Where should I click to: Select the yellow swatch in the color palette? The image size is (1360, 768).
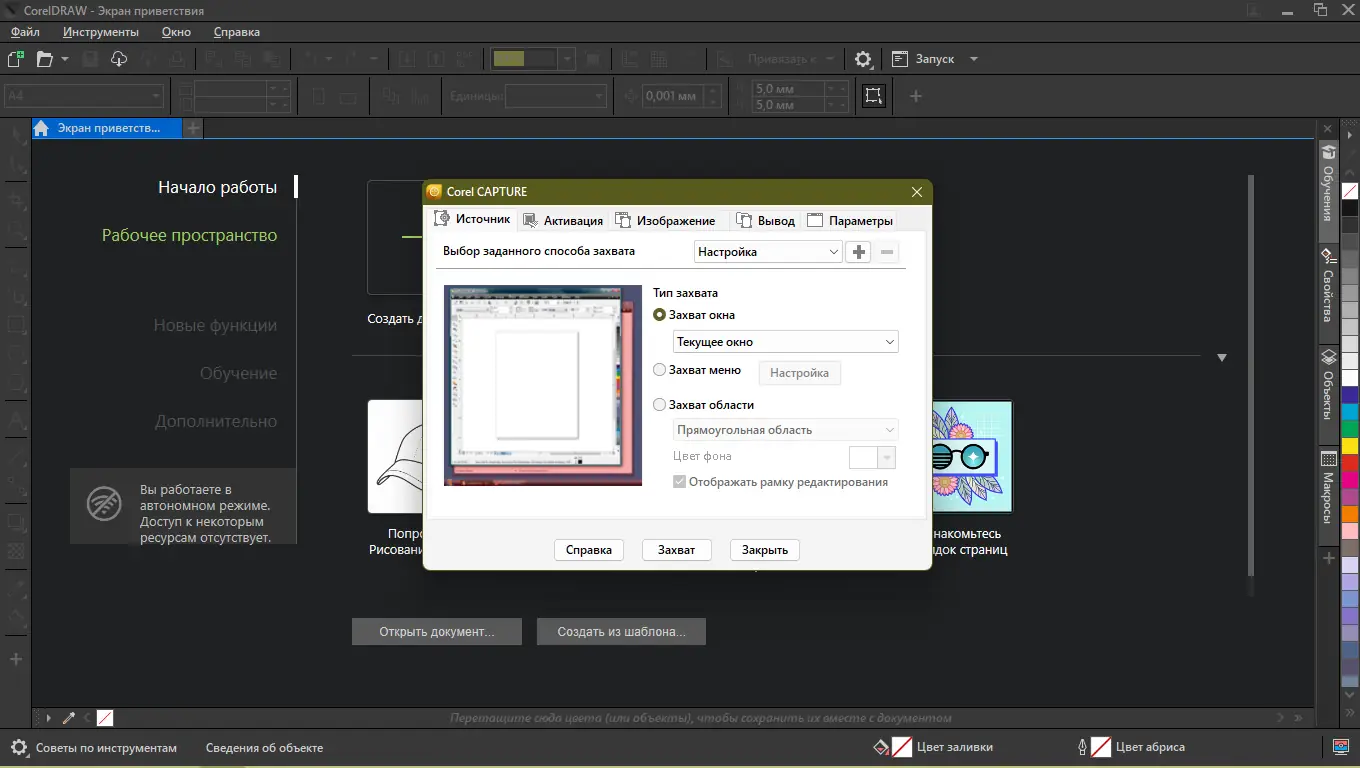pyautogui.click(x=1350, y=446)
